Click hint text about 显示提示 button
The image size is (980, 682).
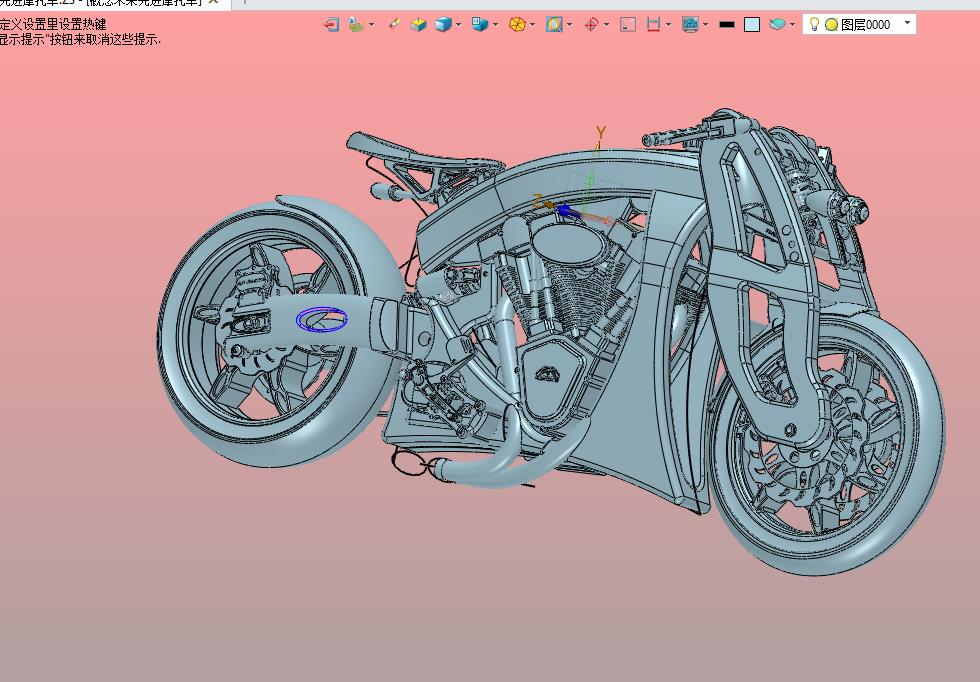pos(80,39)
